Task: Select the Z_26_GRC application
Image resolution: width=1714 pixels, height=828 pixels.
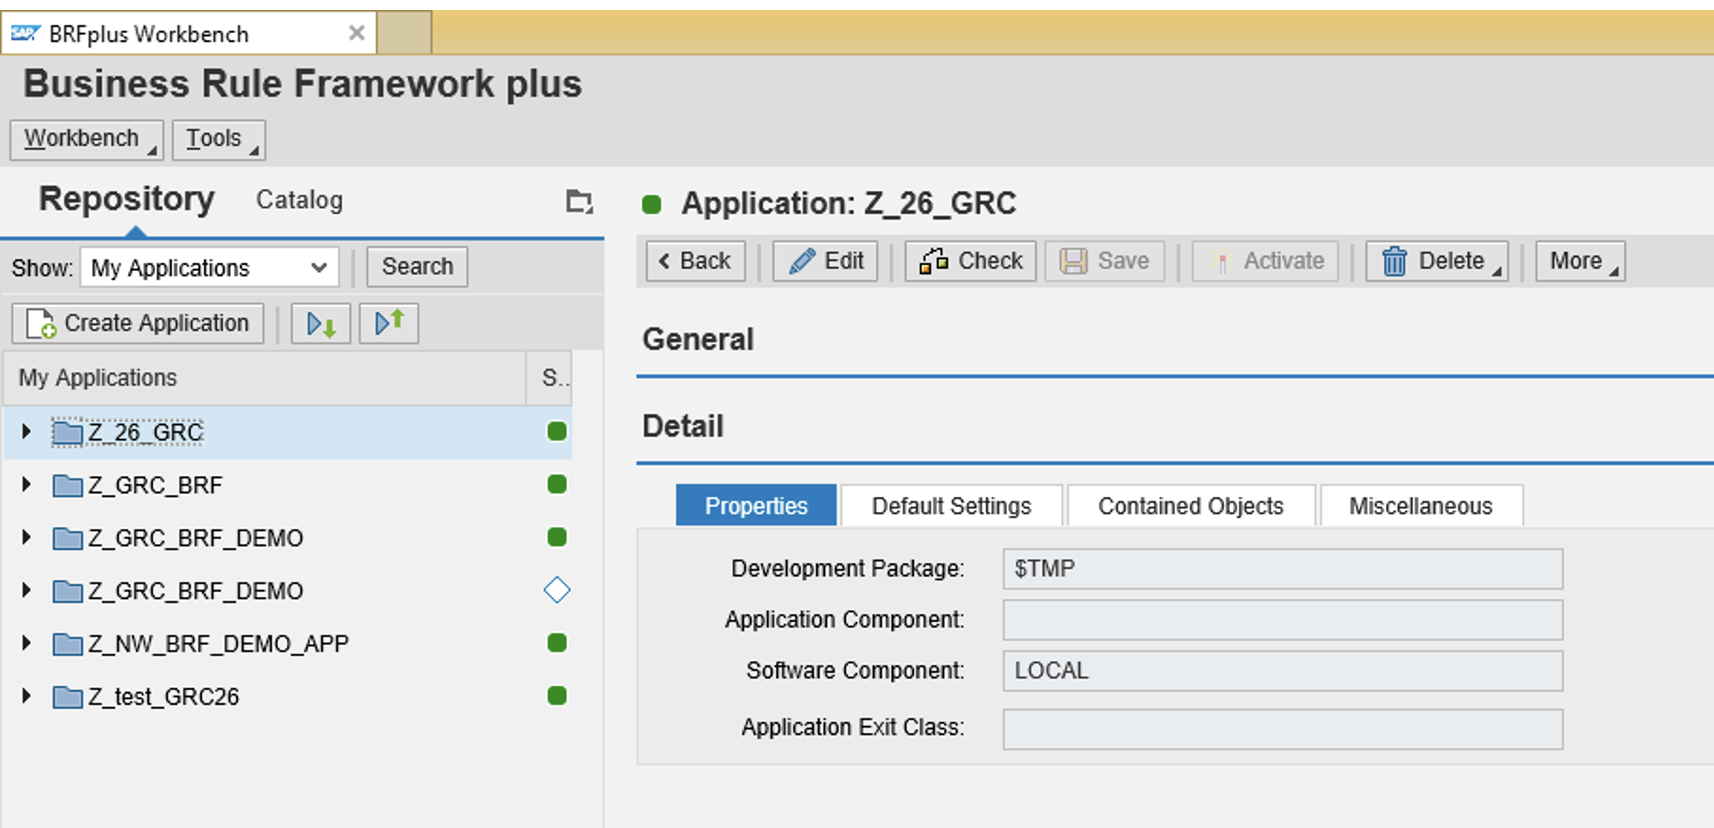Action: (x=146, y=432)
